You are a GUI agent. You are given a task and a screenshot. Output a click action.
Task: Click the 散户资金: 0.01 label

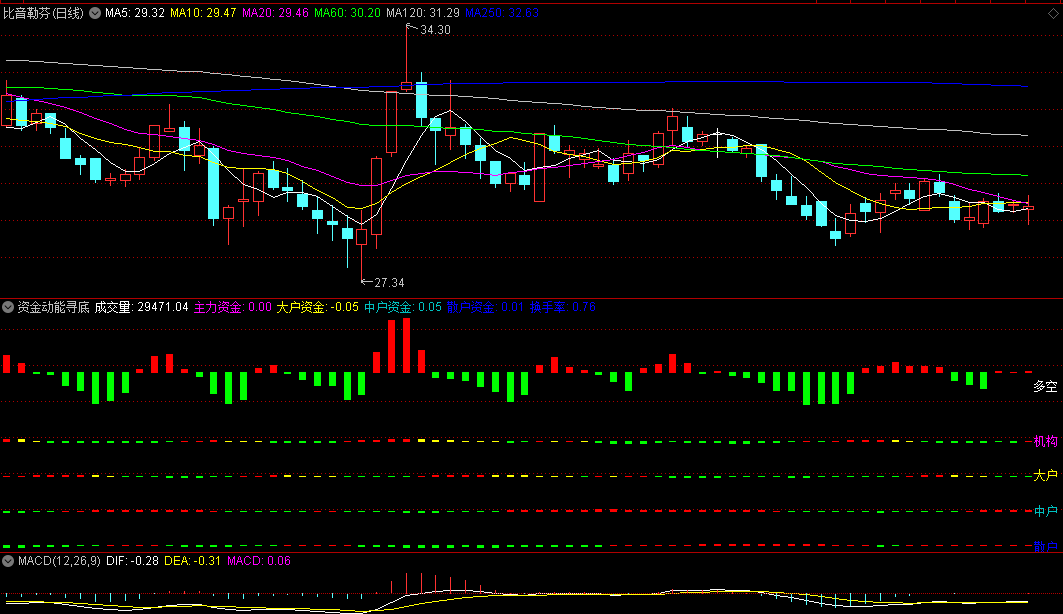point(485,307)
